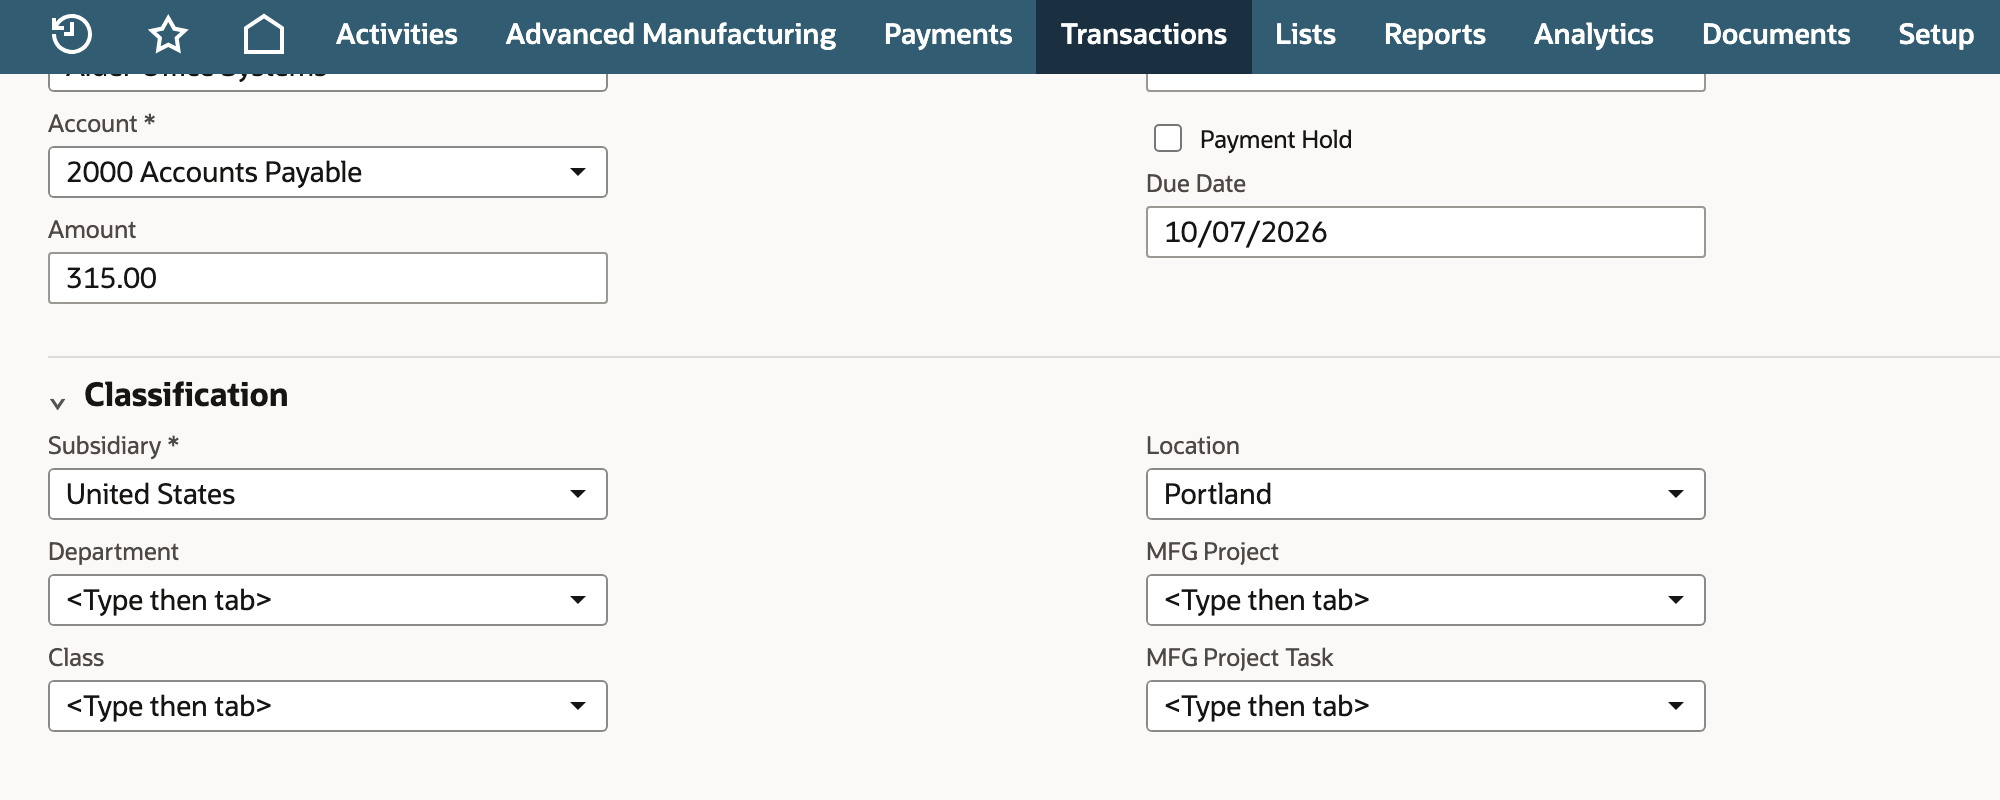The image size is (2000, 800).
Task: Open the Payments menu
Action: 948,35
